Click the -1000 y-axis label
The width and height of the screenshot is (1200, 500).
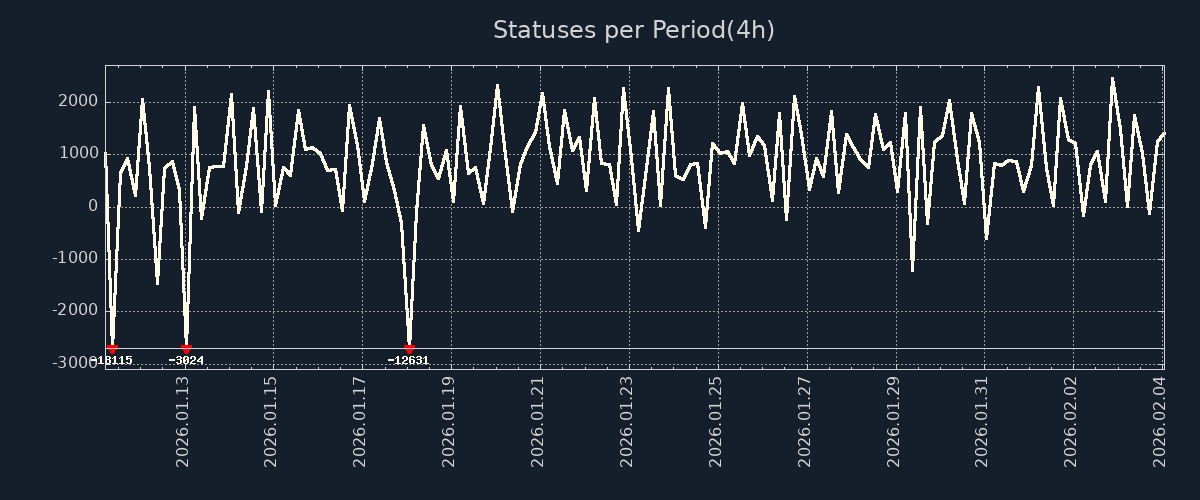coord(73,259)
